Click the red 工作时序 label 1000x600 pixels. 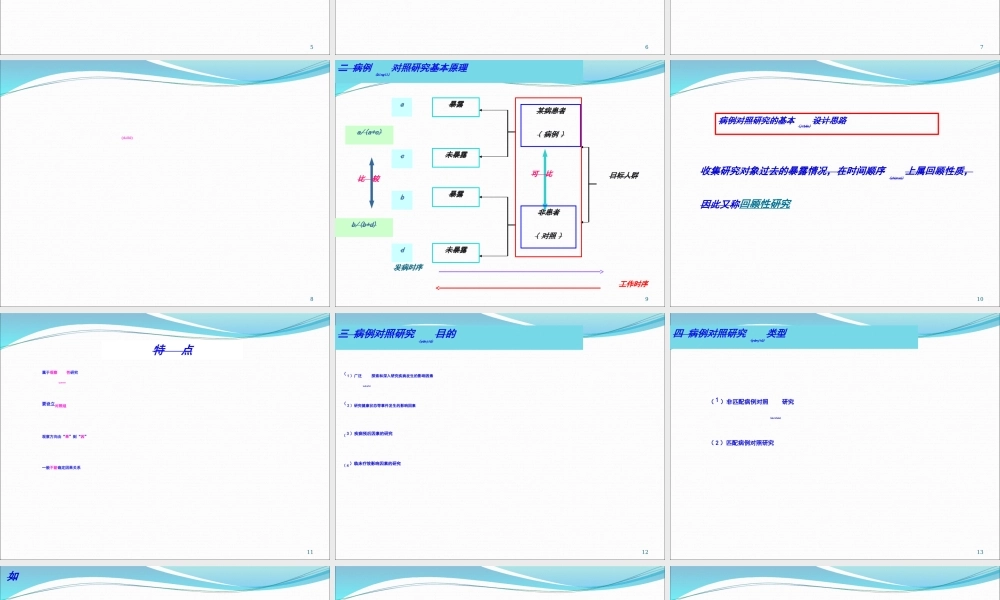tap(633, 284)
